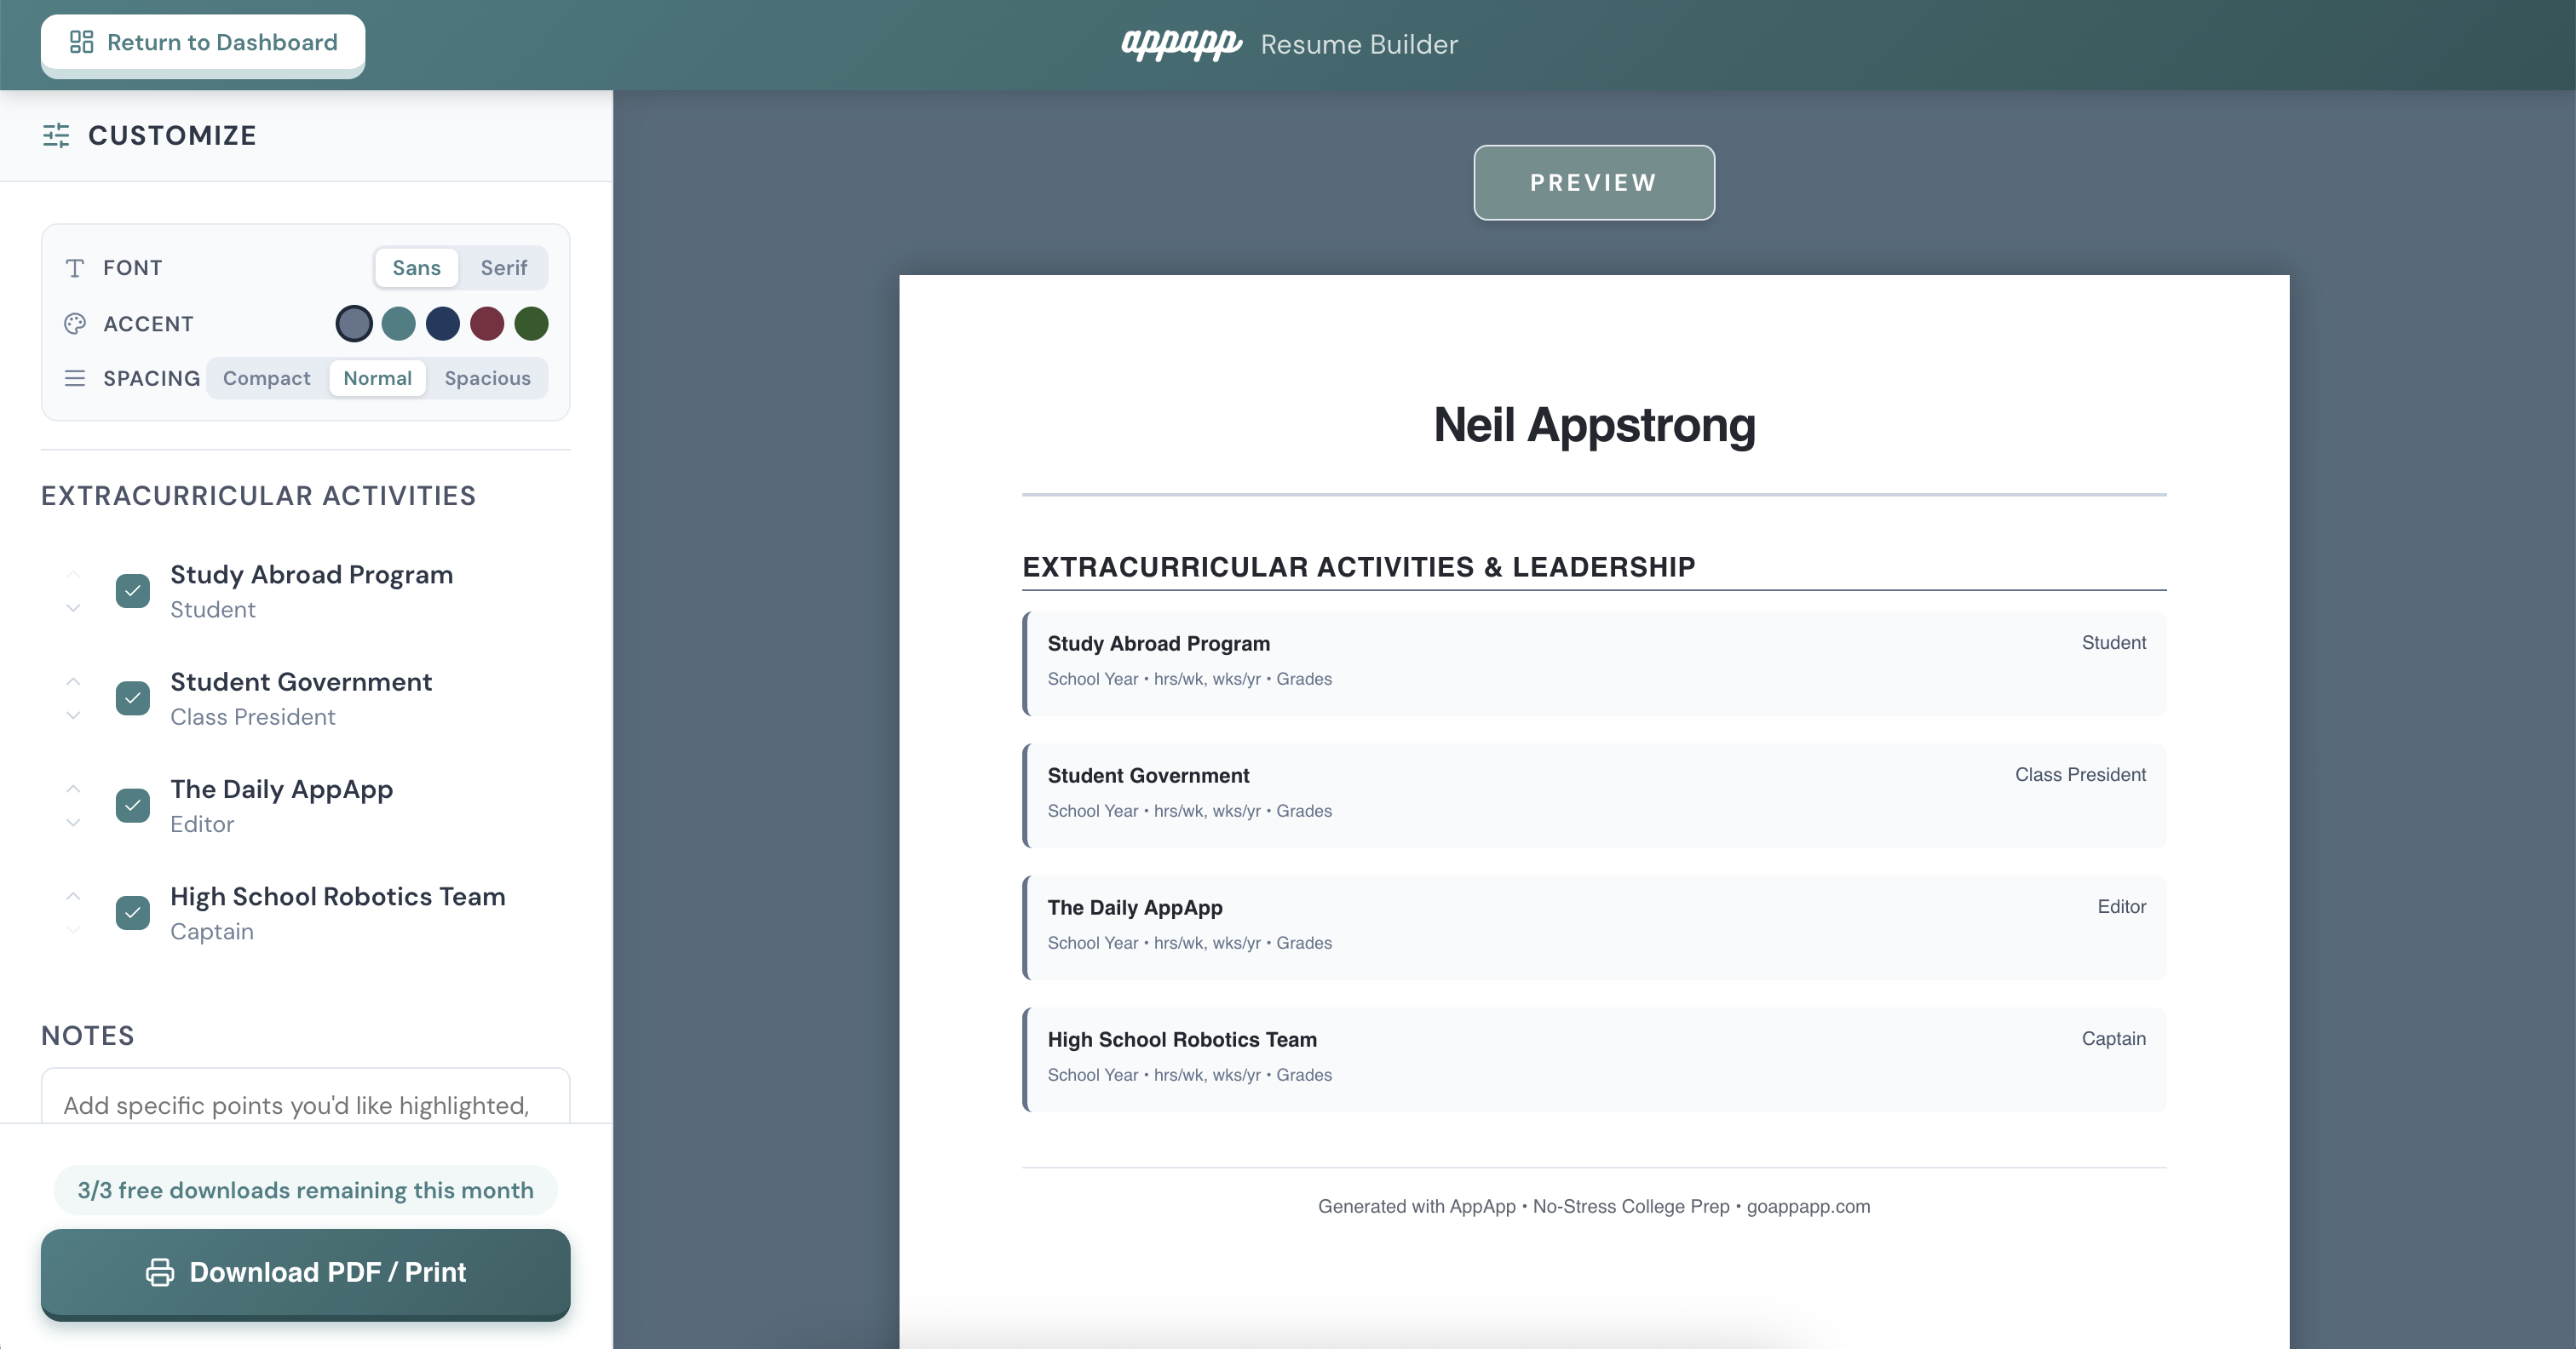Uncheck Student Government activity

[x=133, y=698]
